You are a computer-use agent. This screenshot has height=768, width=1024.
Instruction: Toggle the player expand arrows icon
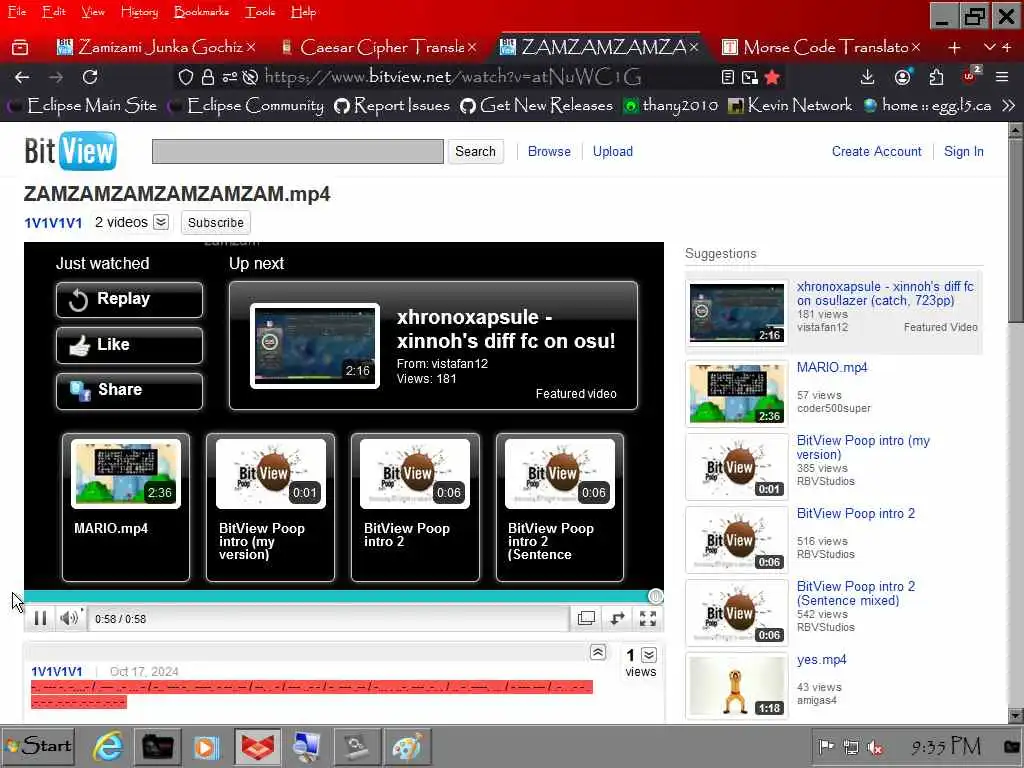pos(617,618)
